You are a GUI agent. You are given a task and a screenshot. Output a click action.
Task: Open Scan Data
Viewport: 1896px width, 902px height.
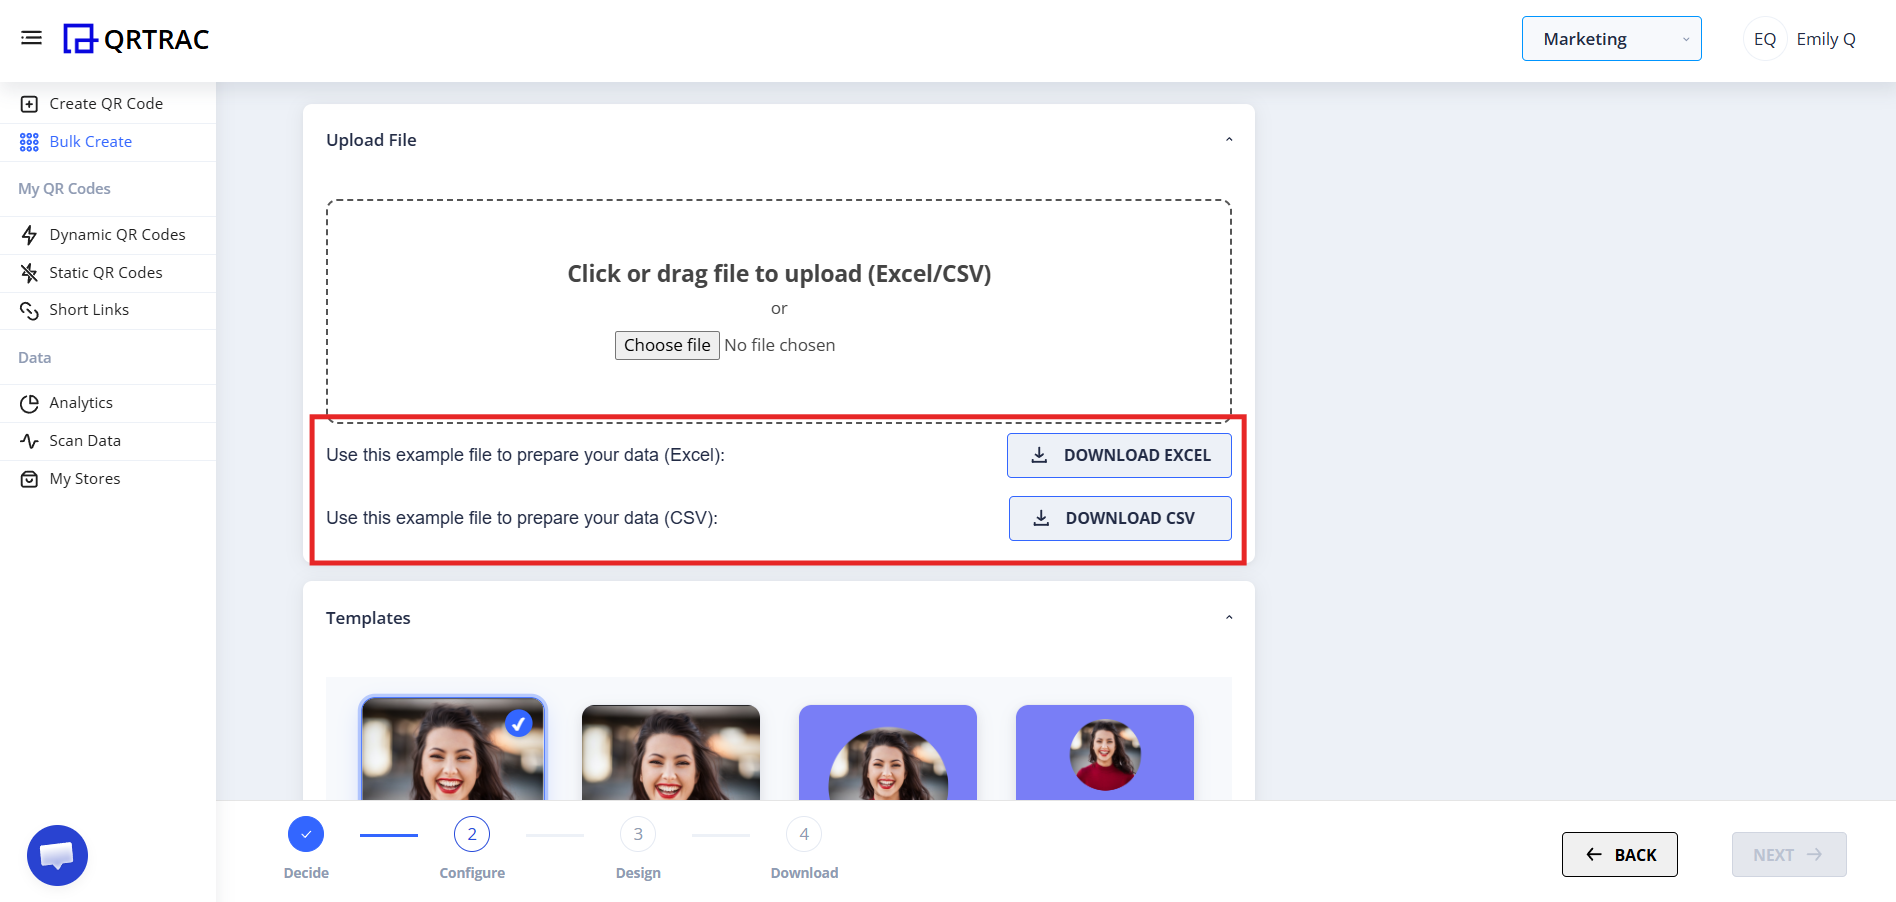point(85,440)
